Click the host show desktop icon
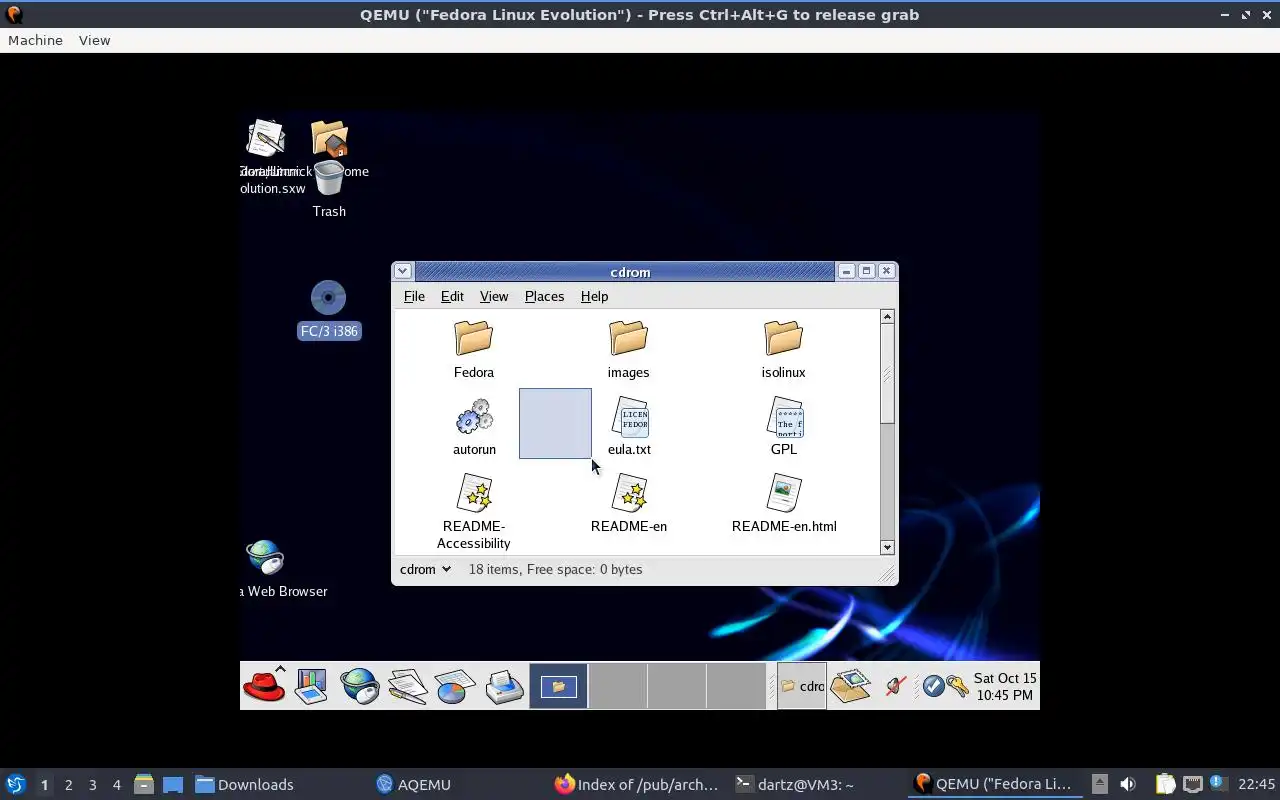 pos(172,784)
